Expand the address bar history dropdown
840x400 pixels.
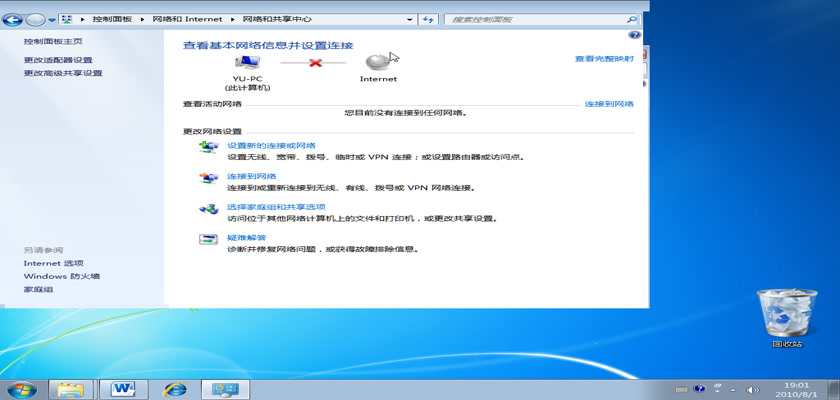pyautogui.click(x=409, y=19)
